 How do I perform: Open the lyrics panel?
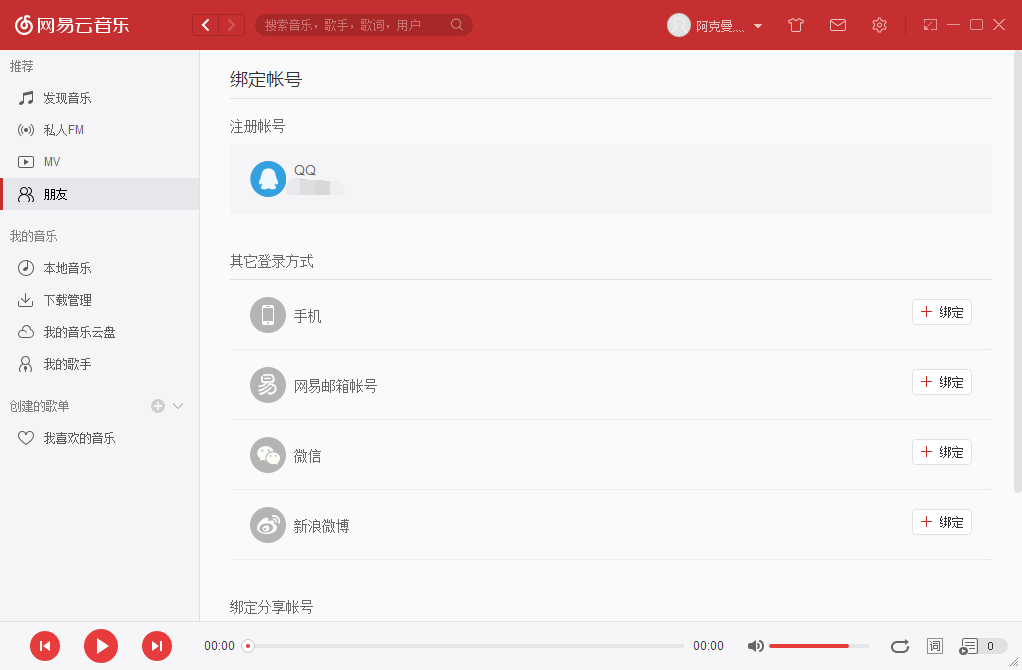935,646
